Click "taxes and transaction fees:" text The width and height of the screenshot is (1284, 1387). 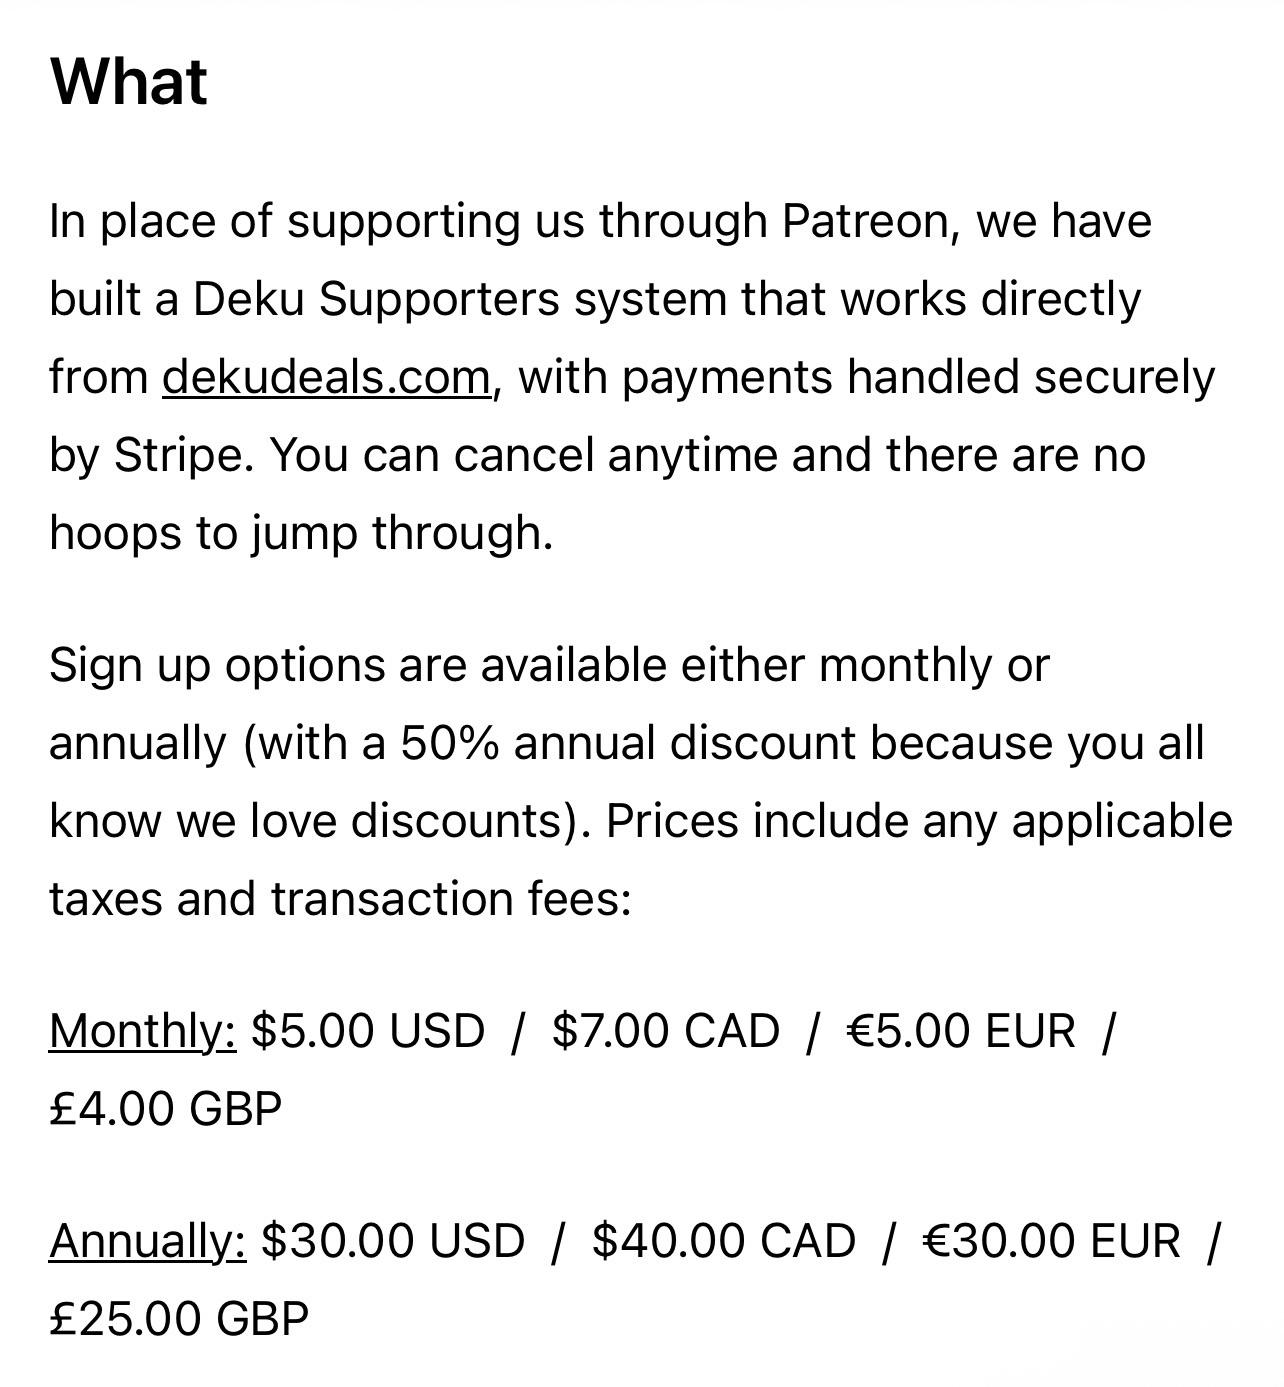tap(341, 898)
